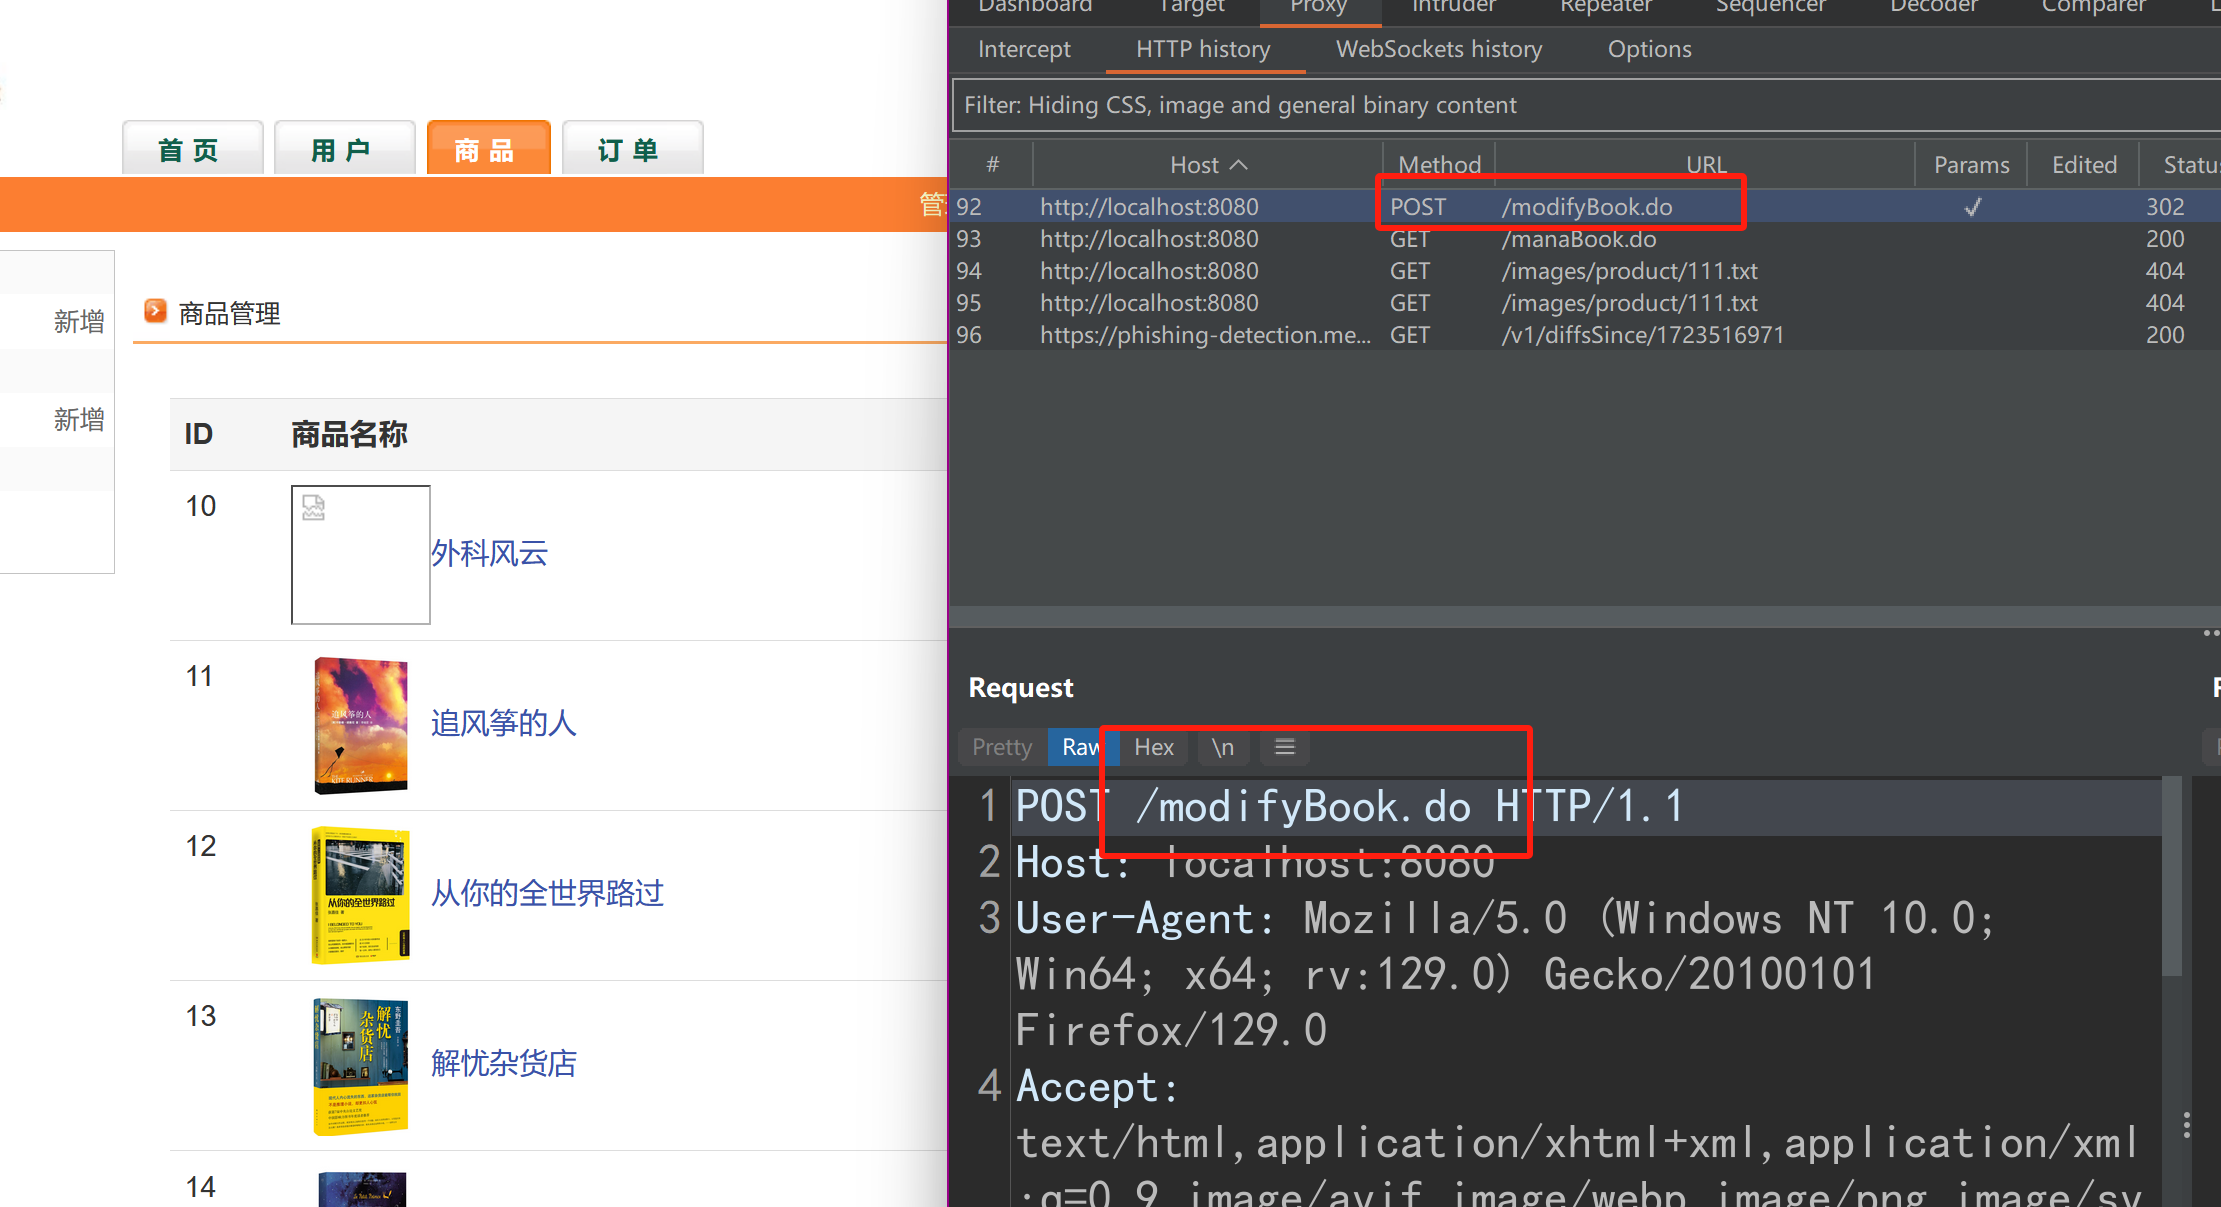Click status 404 in row 94
This screenshot has width=2221, height=1207.
click(x=2165, y=271)
